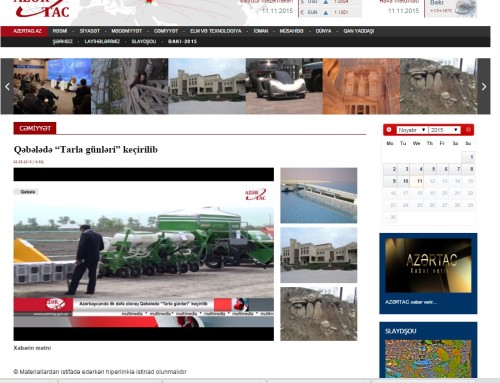
Task: Open ELM VƏ TEXNOLOGİYA menu section
Action: tap(216, 31)
